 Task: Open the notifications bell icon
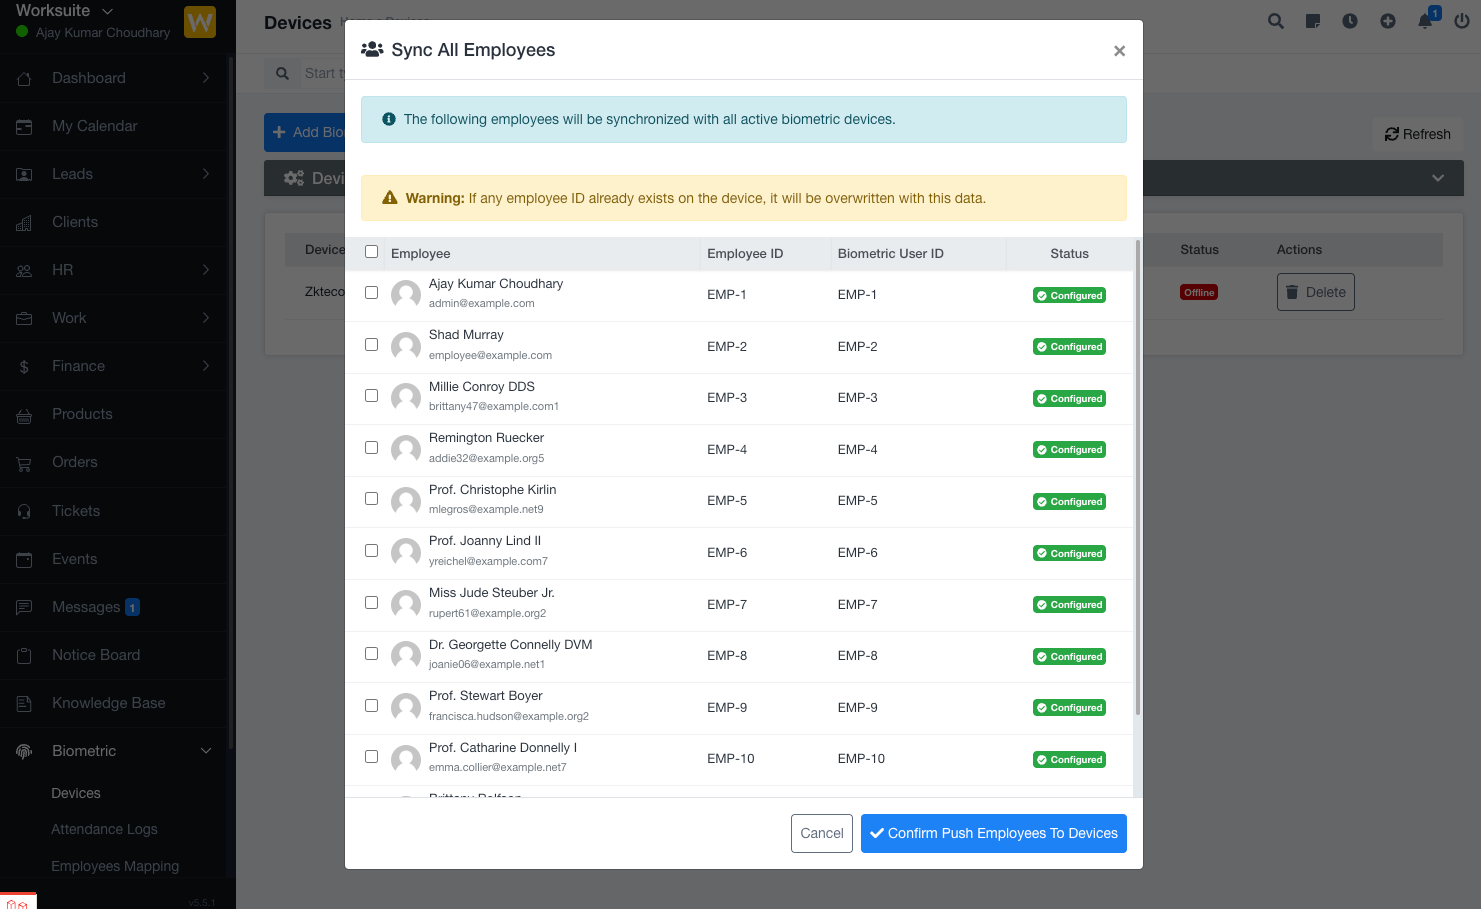[1425, 21]
